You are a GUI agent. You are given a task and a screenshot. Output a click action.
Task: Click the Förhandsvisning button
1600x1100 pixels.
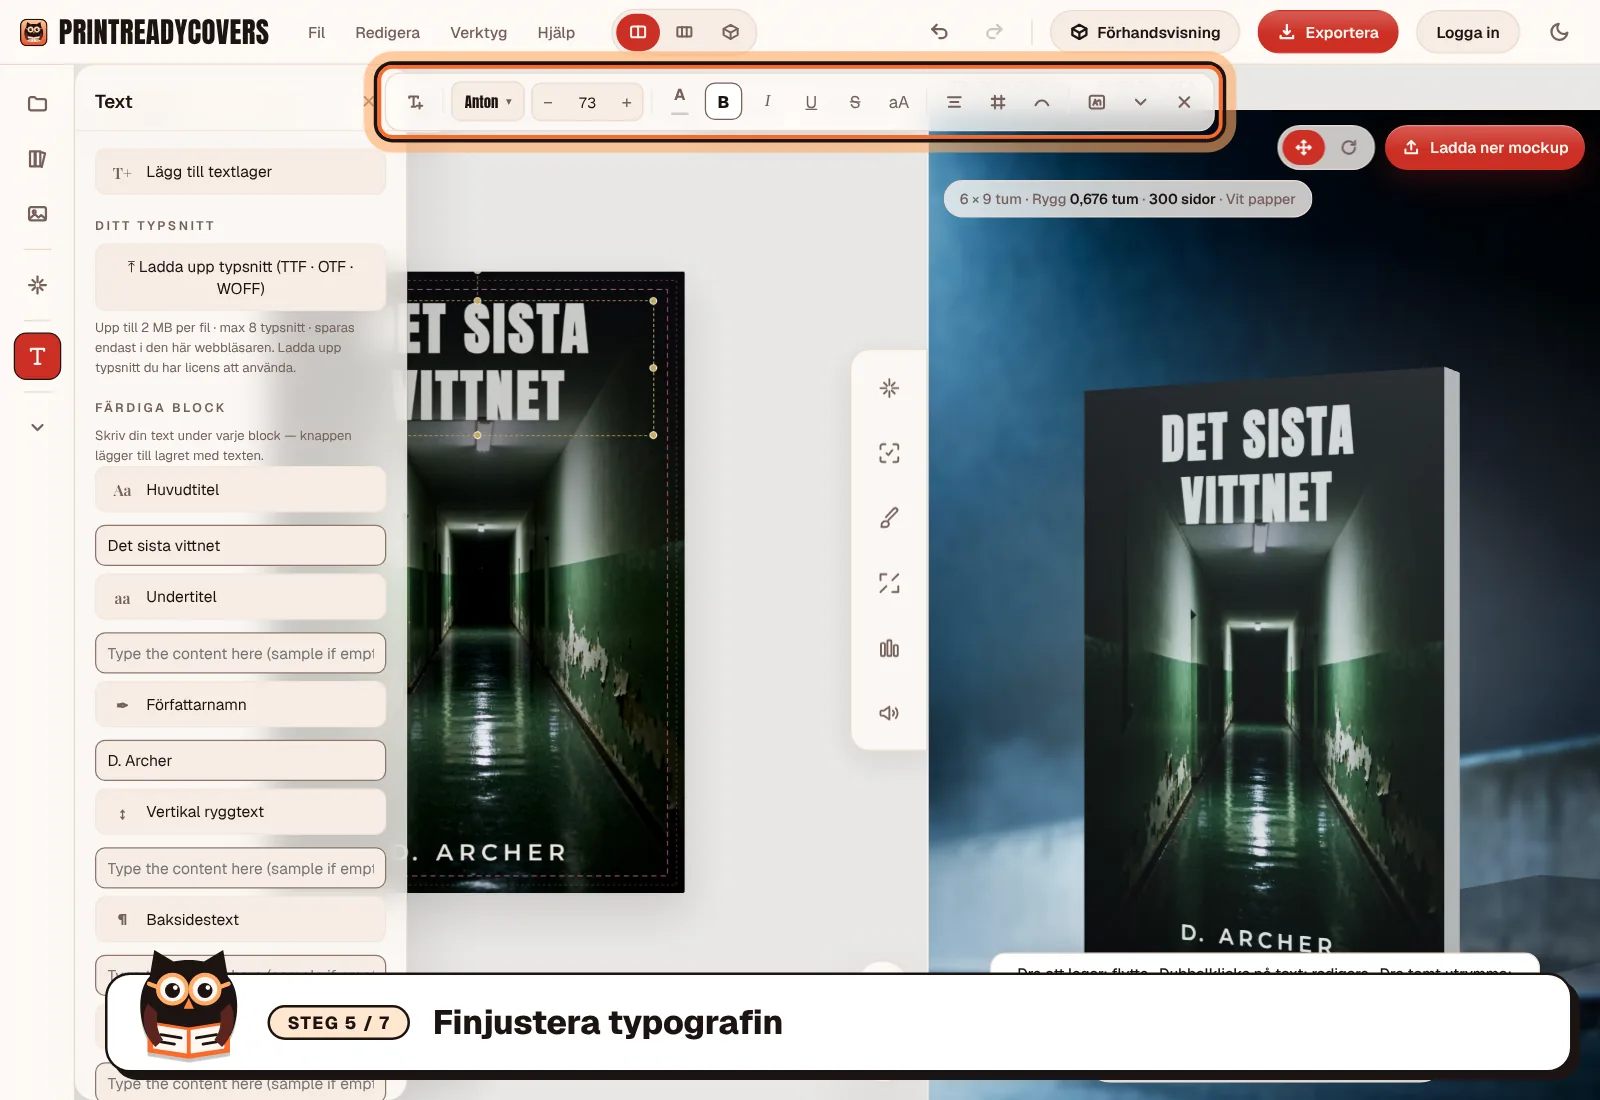1144,32
